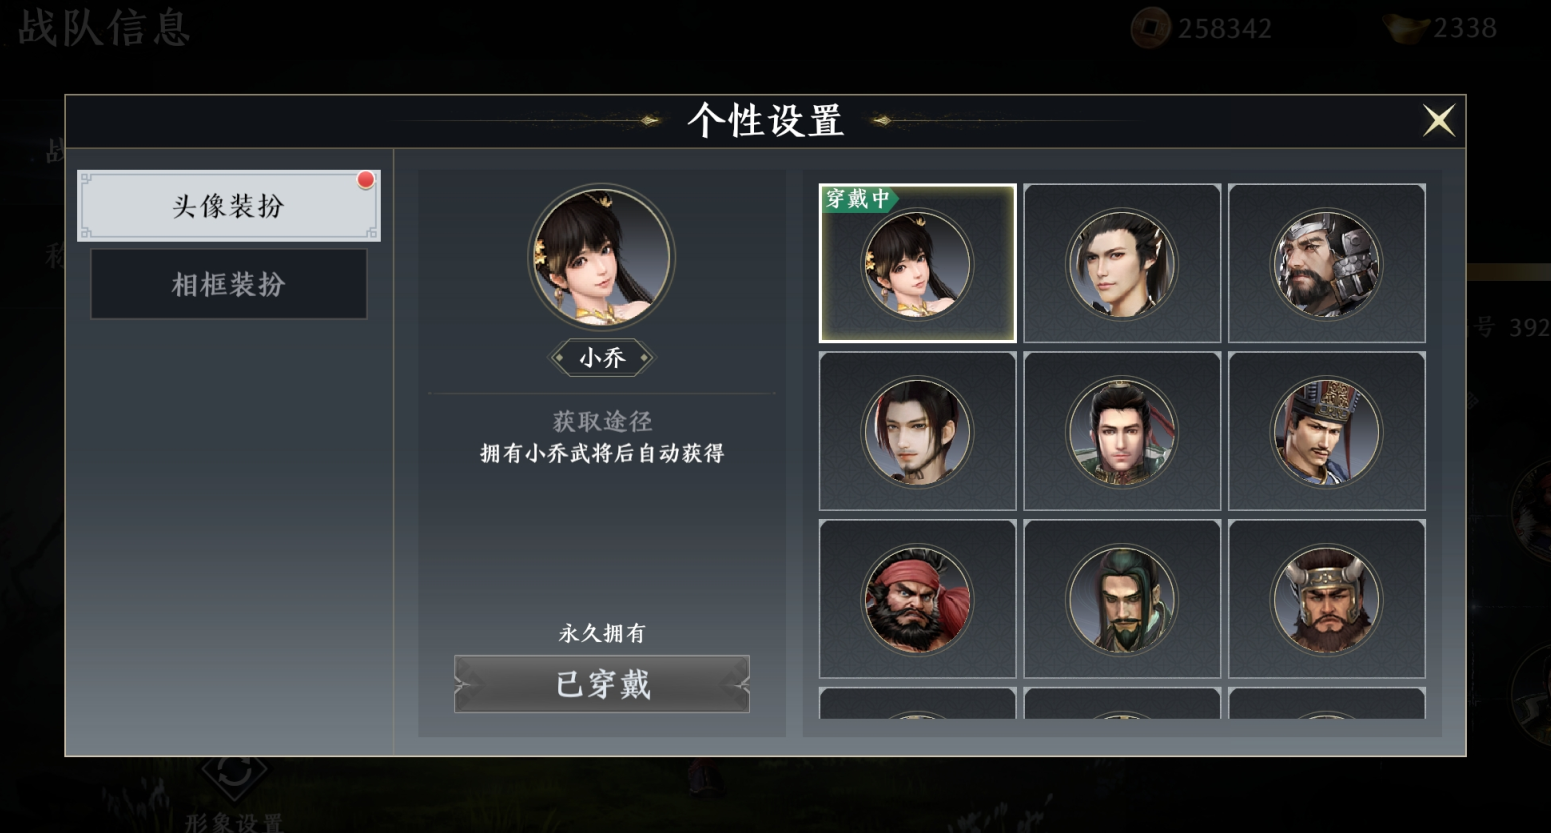1551x833 pixels.
Task: Choose the avatar with red tassel headpiece
Action: [x=1122, y=431]
